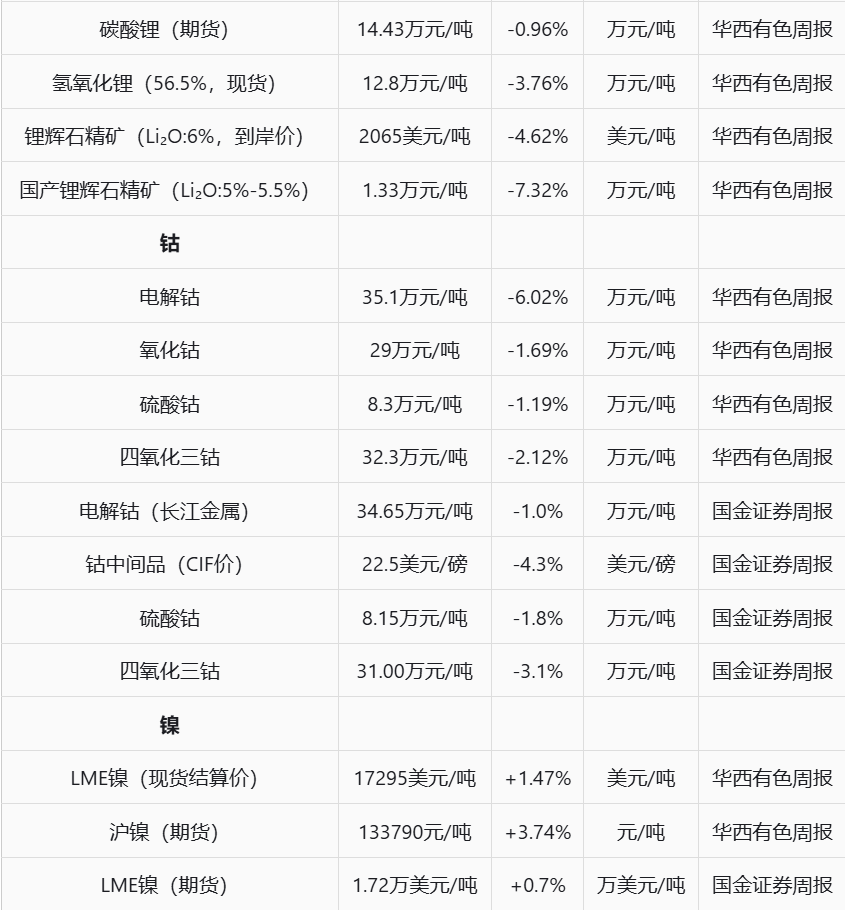Click the 美元/磅 unit cell

[x=641, y=564]
